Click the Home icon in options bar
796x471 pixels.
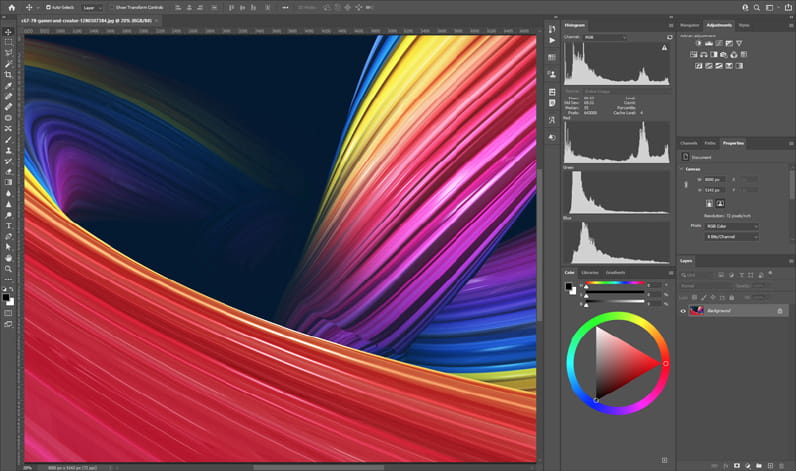click(9, 7)
